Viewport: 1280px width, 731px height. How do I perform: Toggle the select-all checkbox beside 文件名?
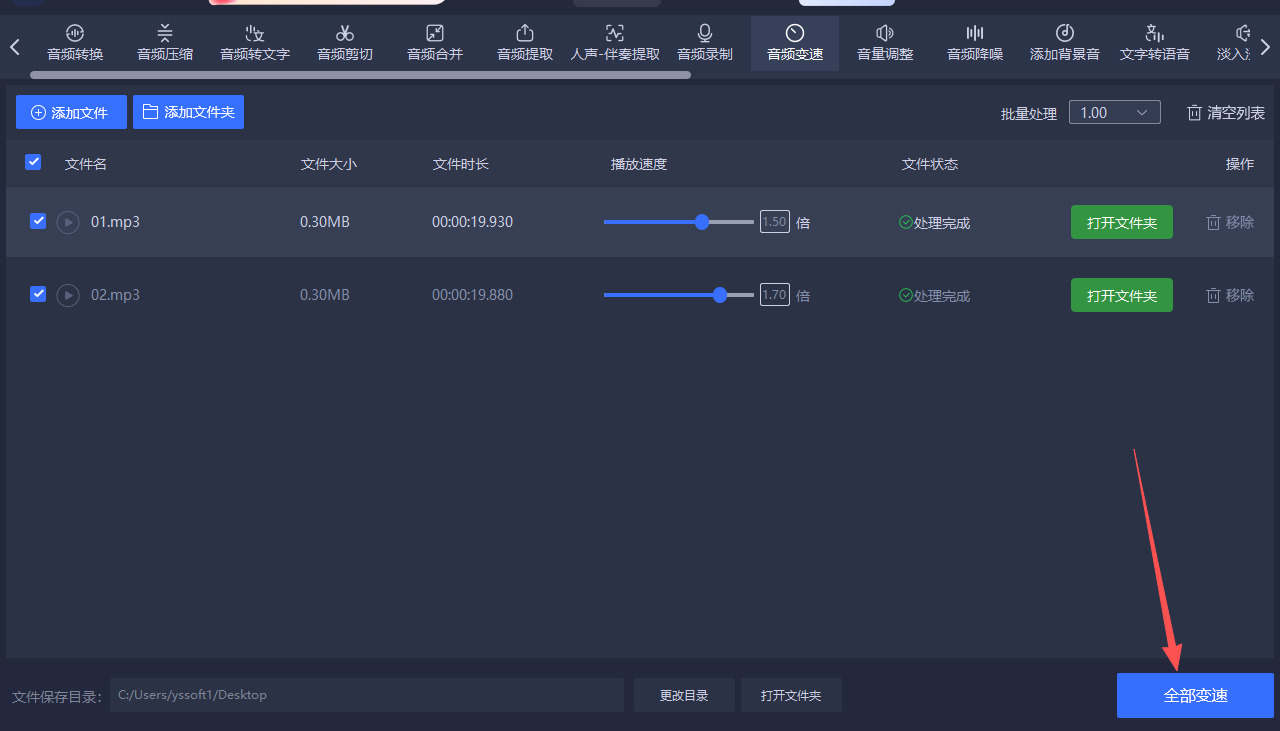tap(33, 162)
